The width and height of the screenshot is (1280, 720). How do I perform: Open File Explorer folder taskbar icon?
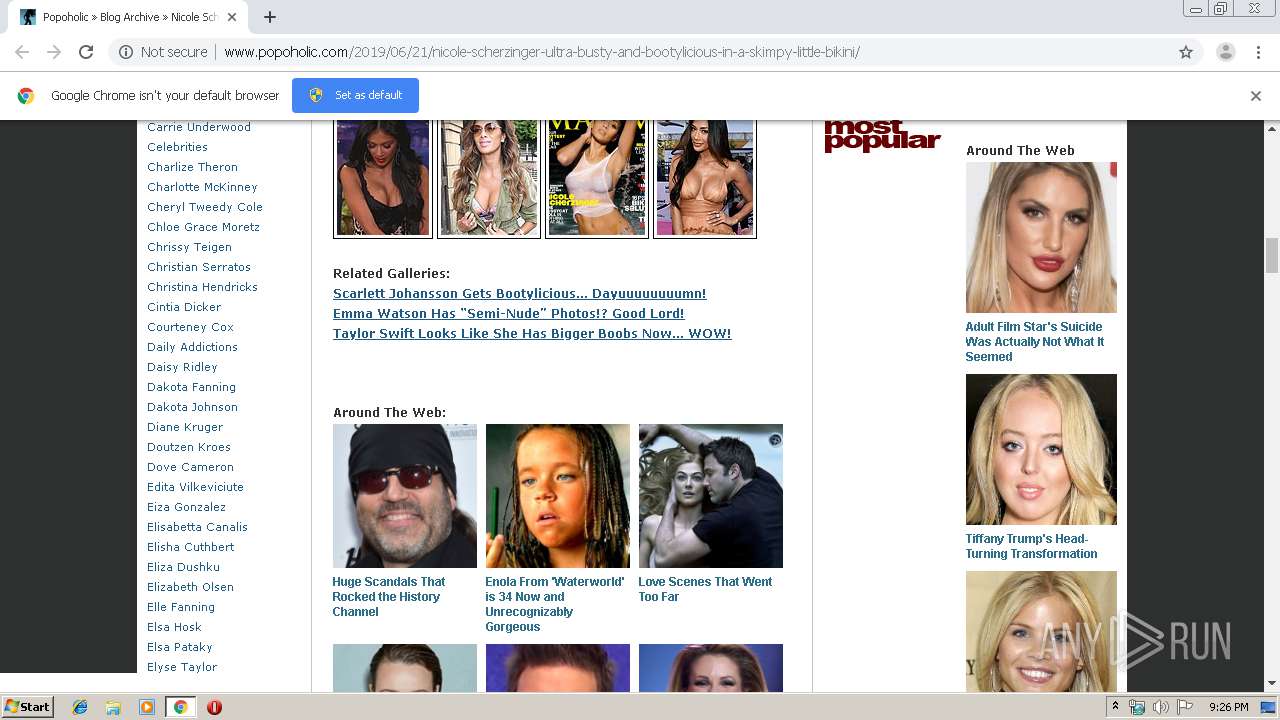tap(113, 707)
